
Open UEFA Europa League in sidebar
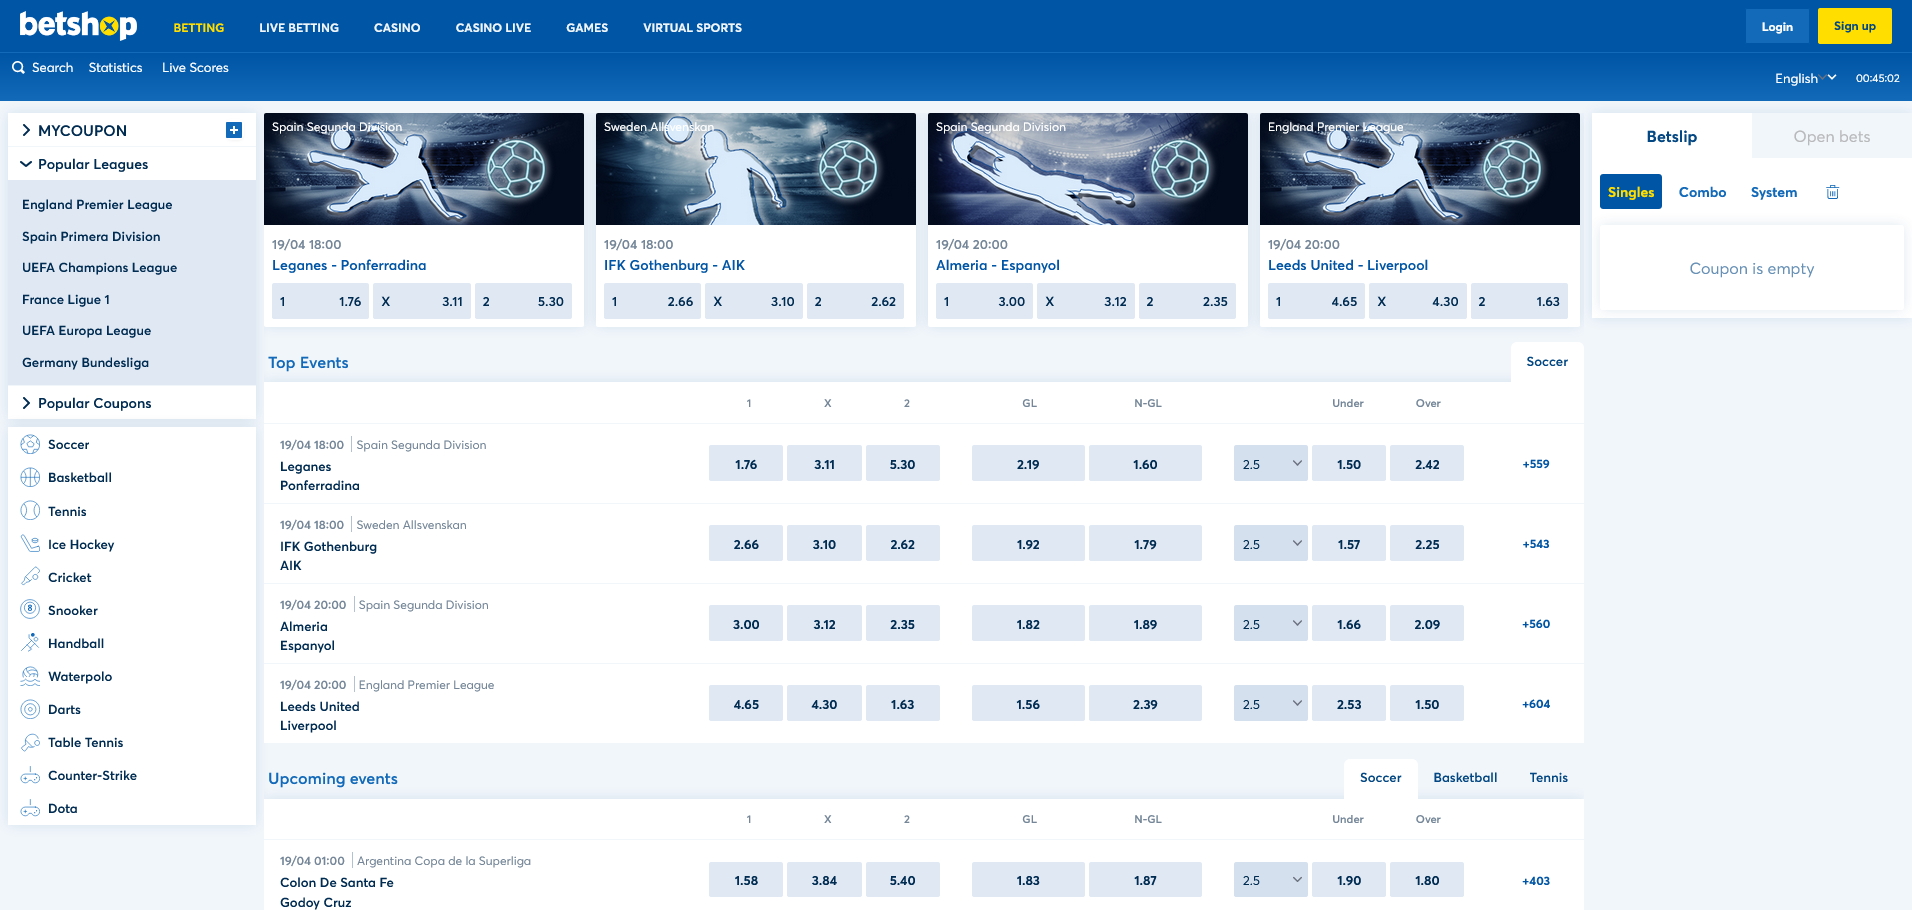tap(86, 330)
